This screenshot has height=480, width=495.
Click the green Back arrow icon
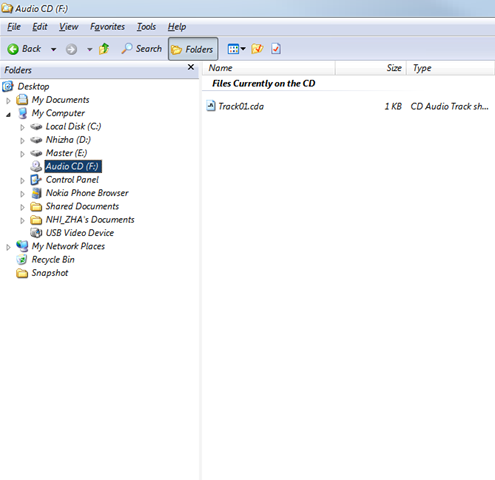(13, 49)
